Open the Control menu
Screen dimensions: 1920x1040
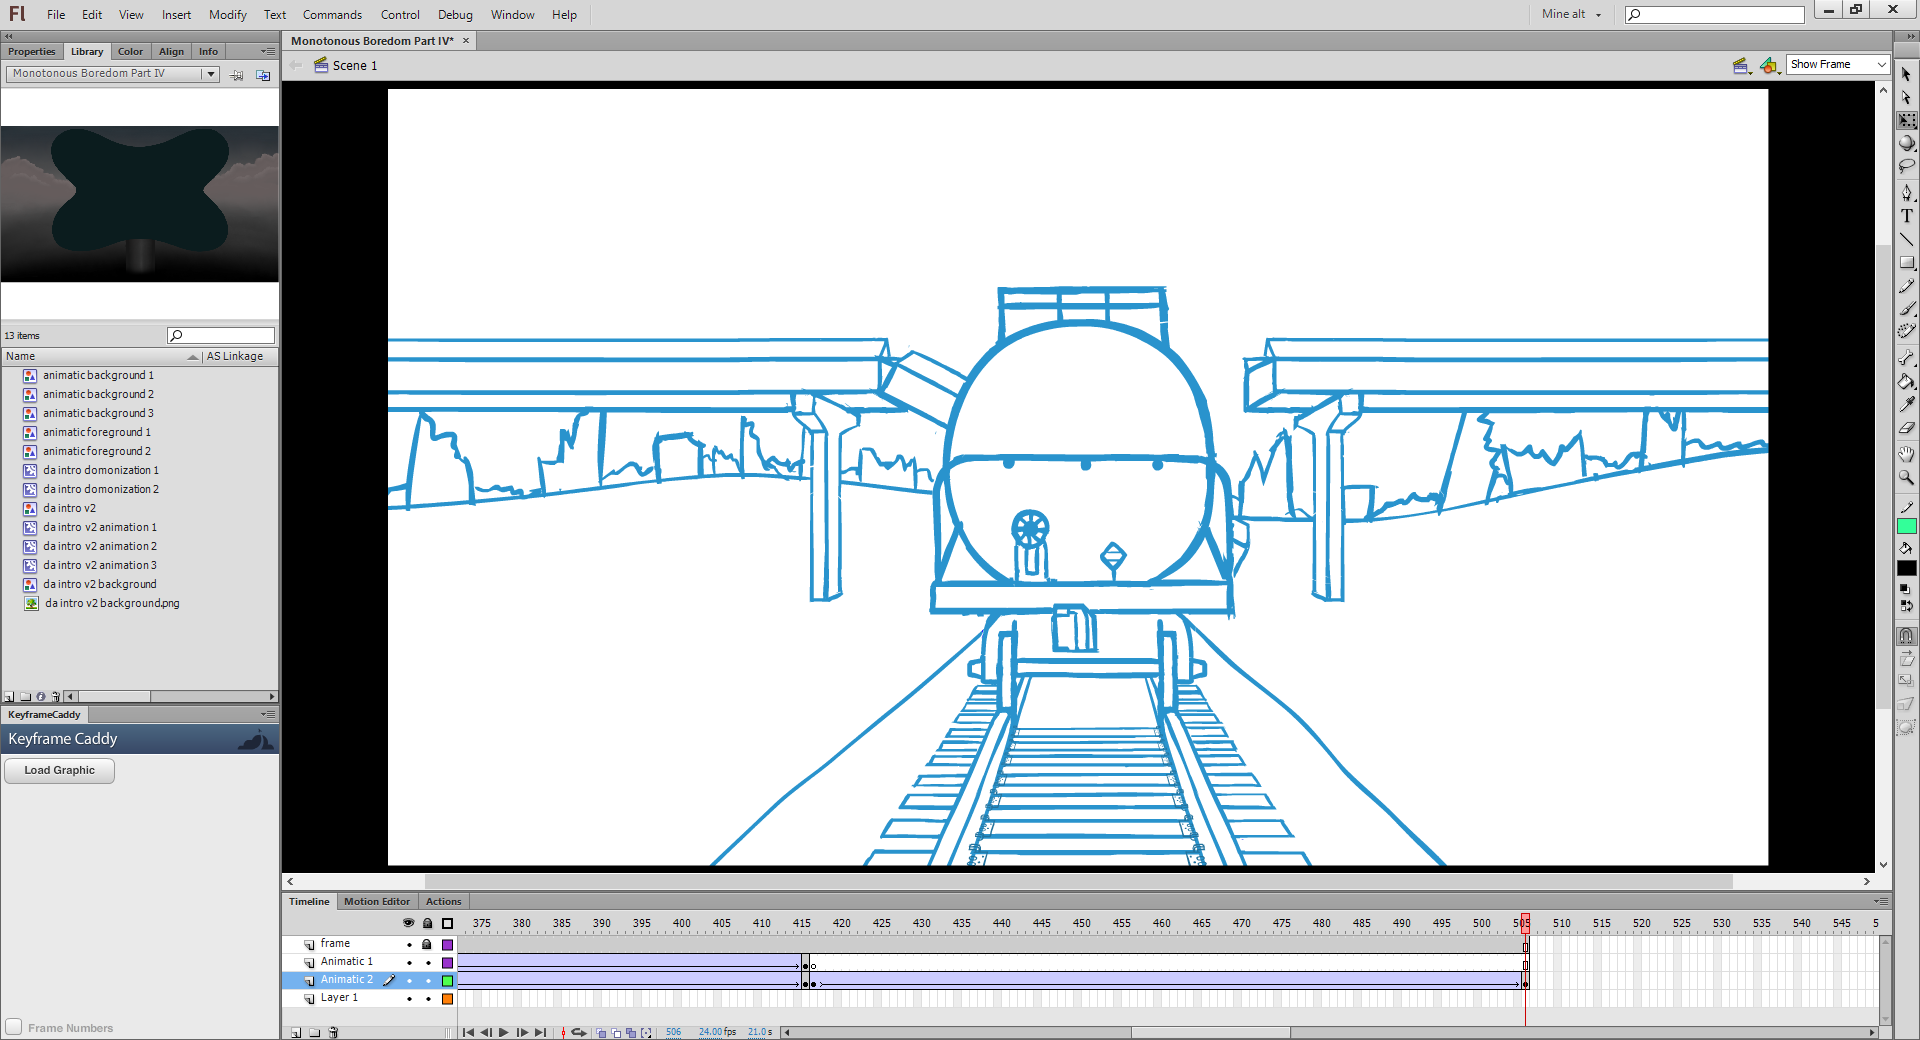(x=400, y=14)
